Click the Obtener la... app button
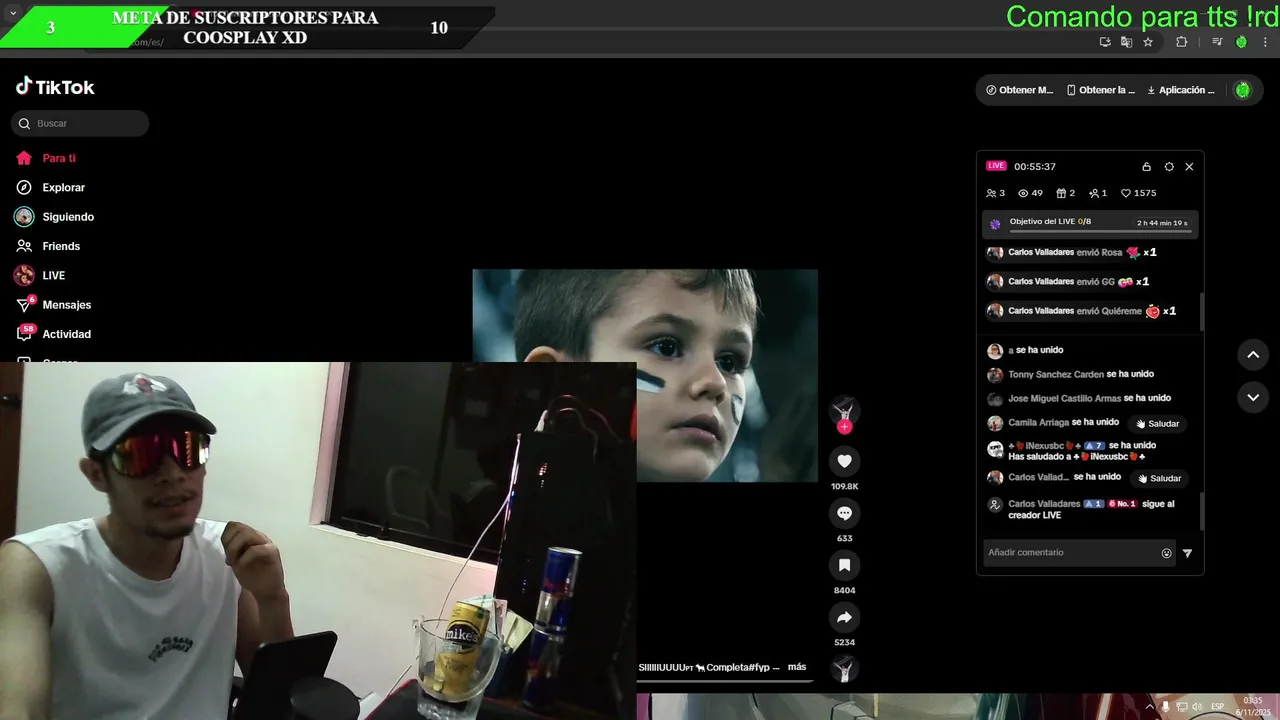The width and height of the screenshot is (1280, 720). (1100, 90)
